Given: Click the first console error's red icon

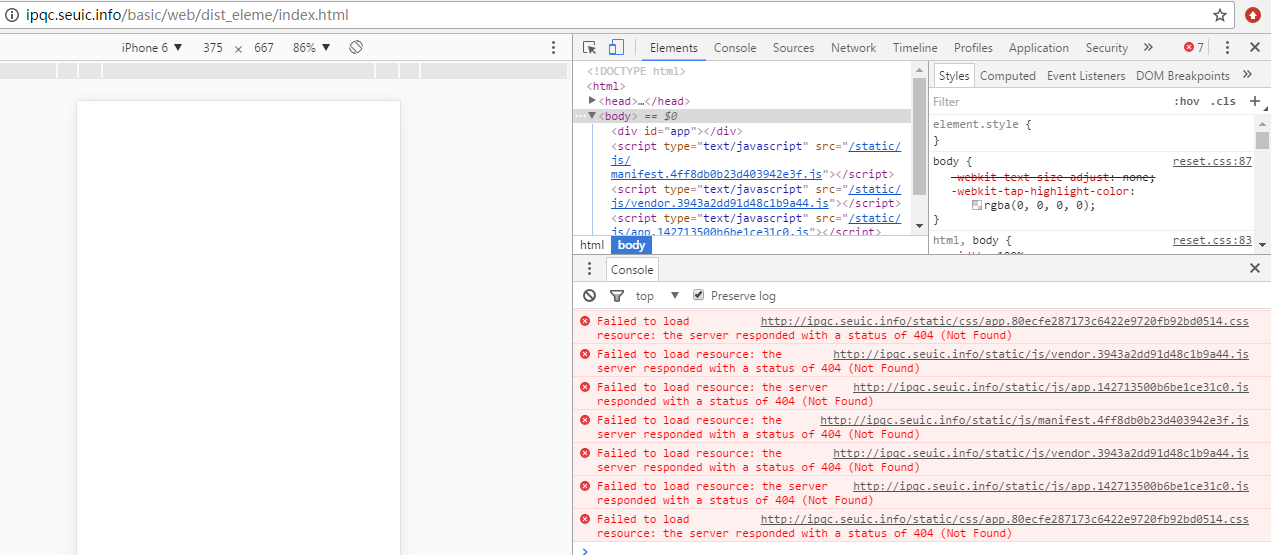Looking at the screenshot, I should [x=585, y=321].
